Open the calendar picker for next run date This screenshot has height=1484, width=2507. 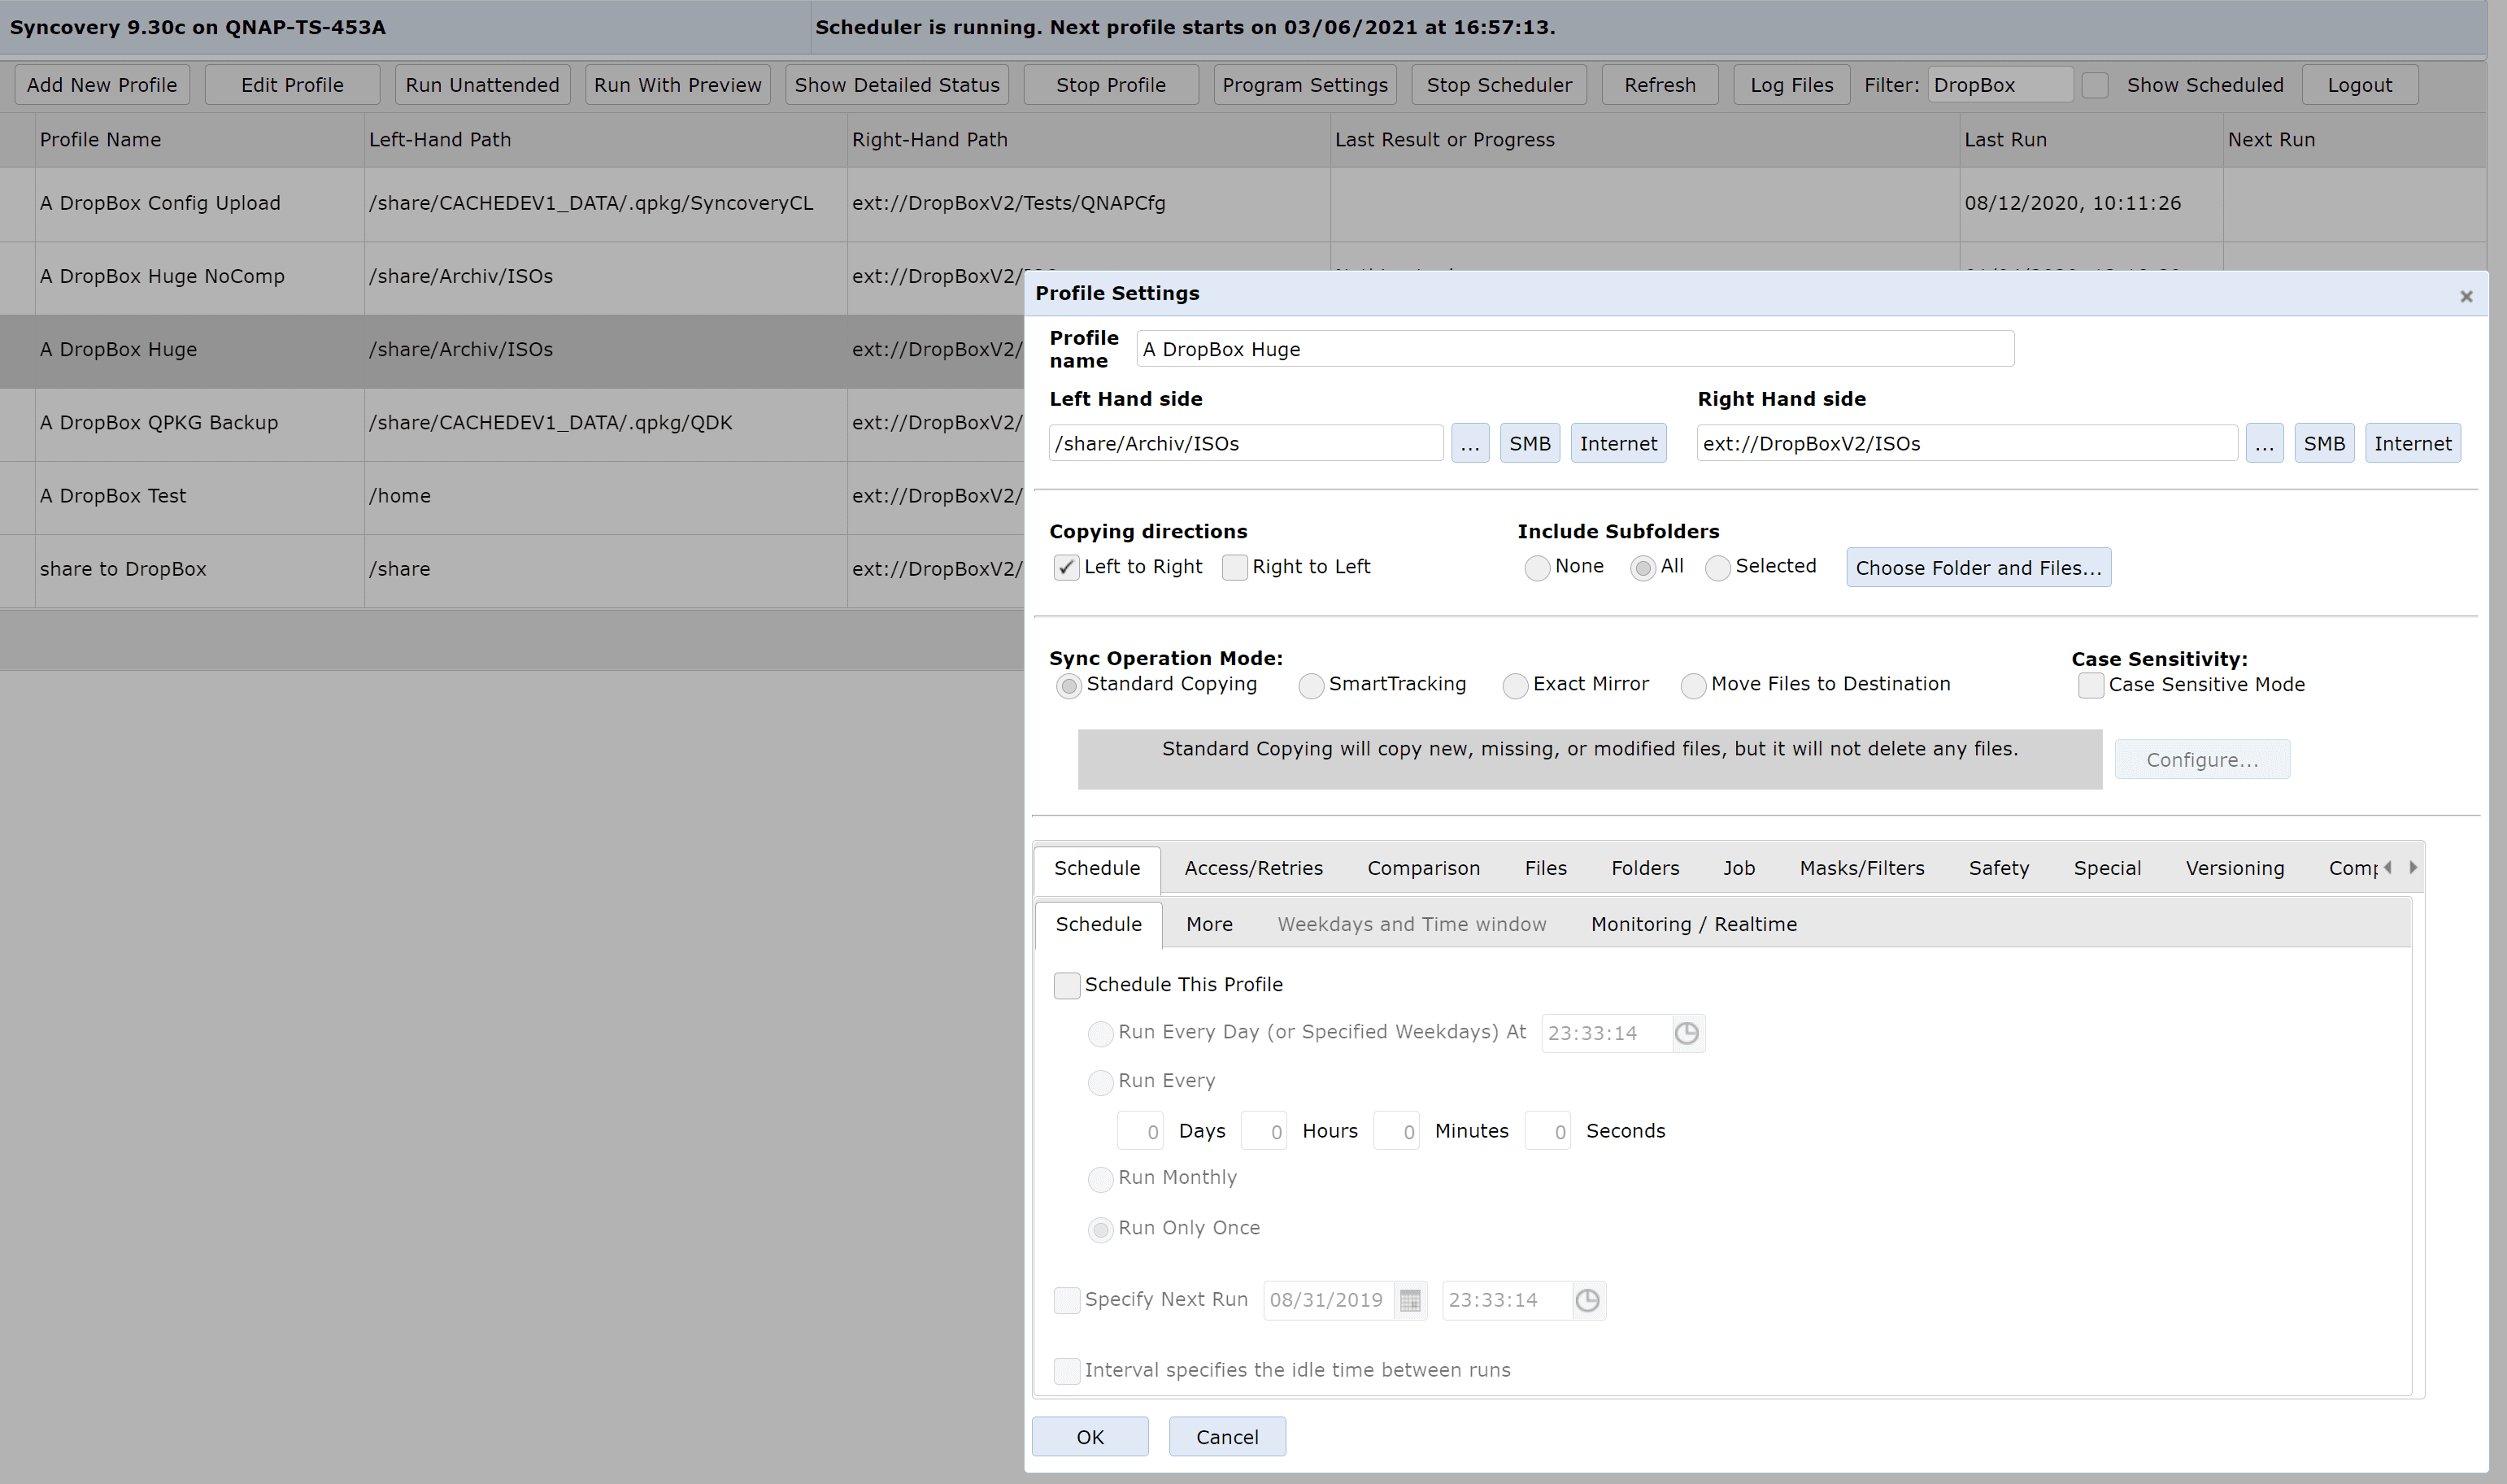[x=1410, y=1300]
